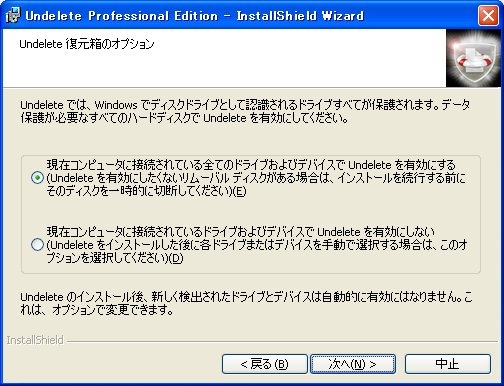This screenshot has height=386, width=504.
Task: Choose the option label ending with (D)
Action: [257, 245]
